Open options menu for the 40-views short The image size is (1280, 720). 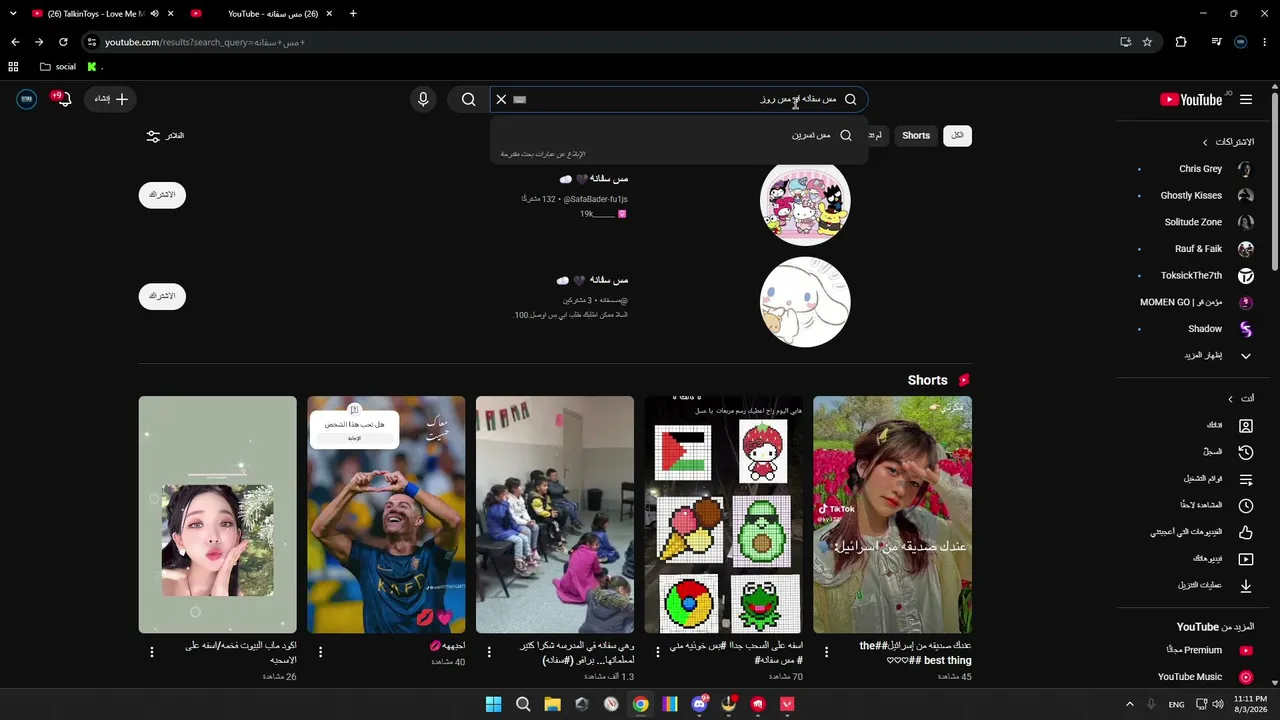(320, 652)
